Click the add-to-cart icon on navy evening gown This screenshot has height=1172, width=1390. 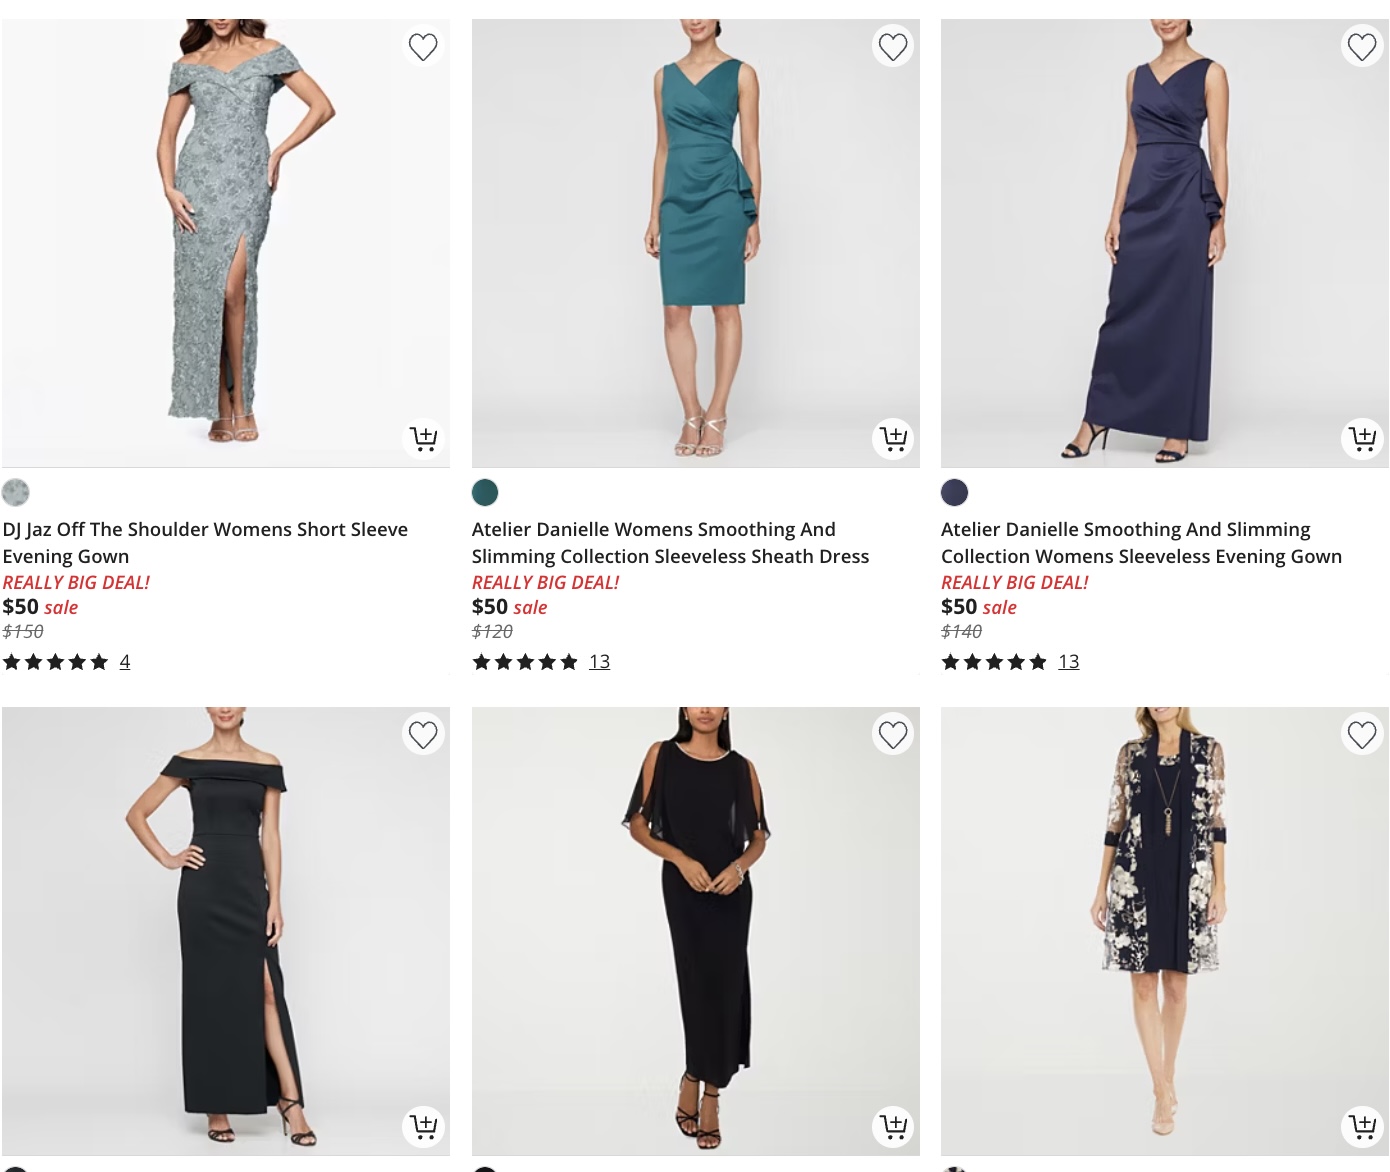point(1362,438)
